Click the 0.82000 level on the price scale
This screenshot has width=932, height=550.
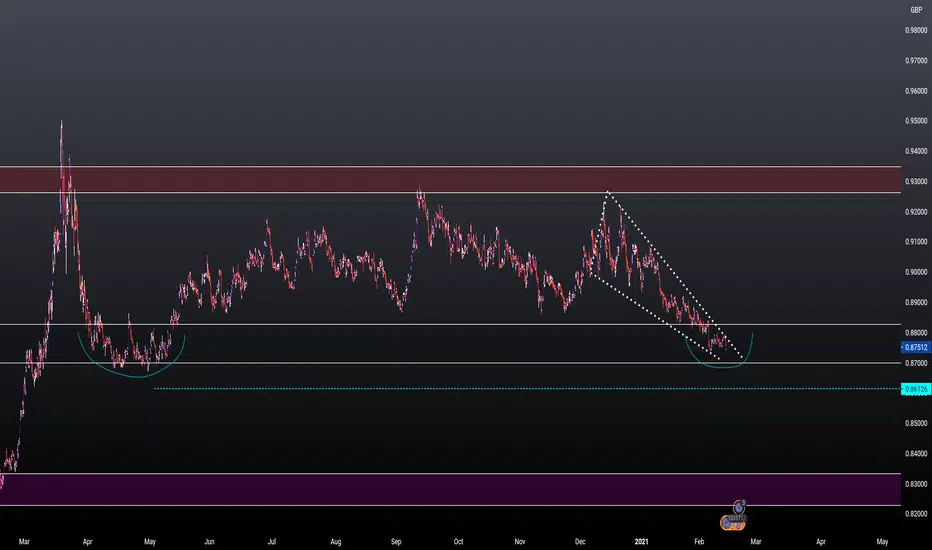click(x=916, y=514)
